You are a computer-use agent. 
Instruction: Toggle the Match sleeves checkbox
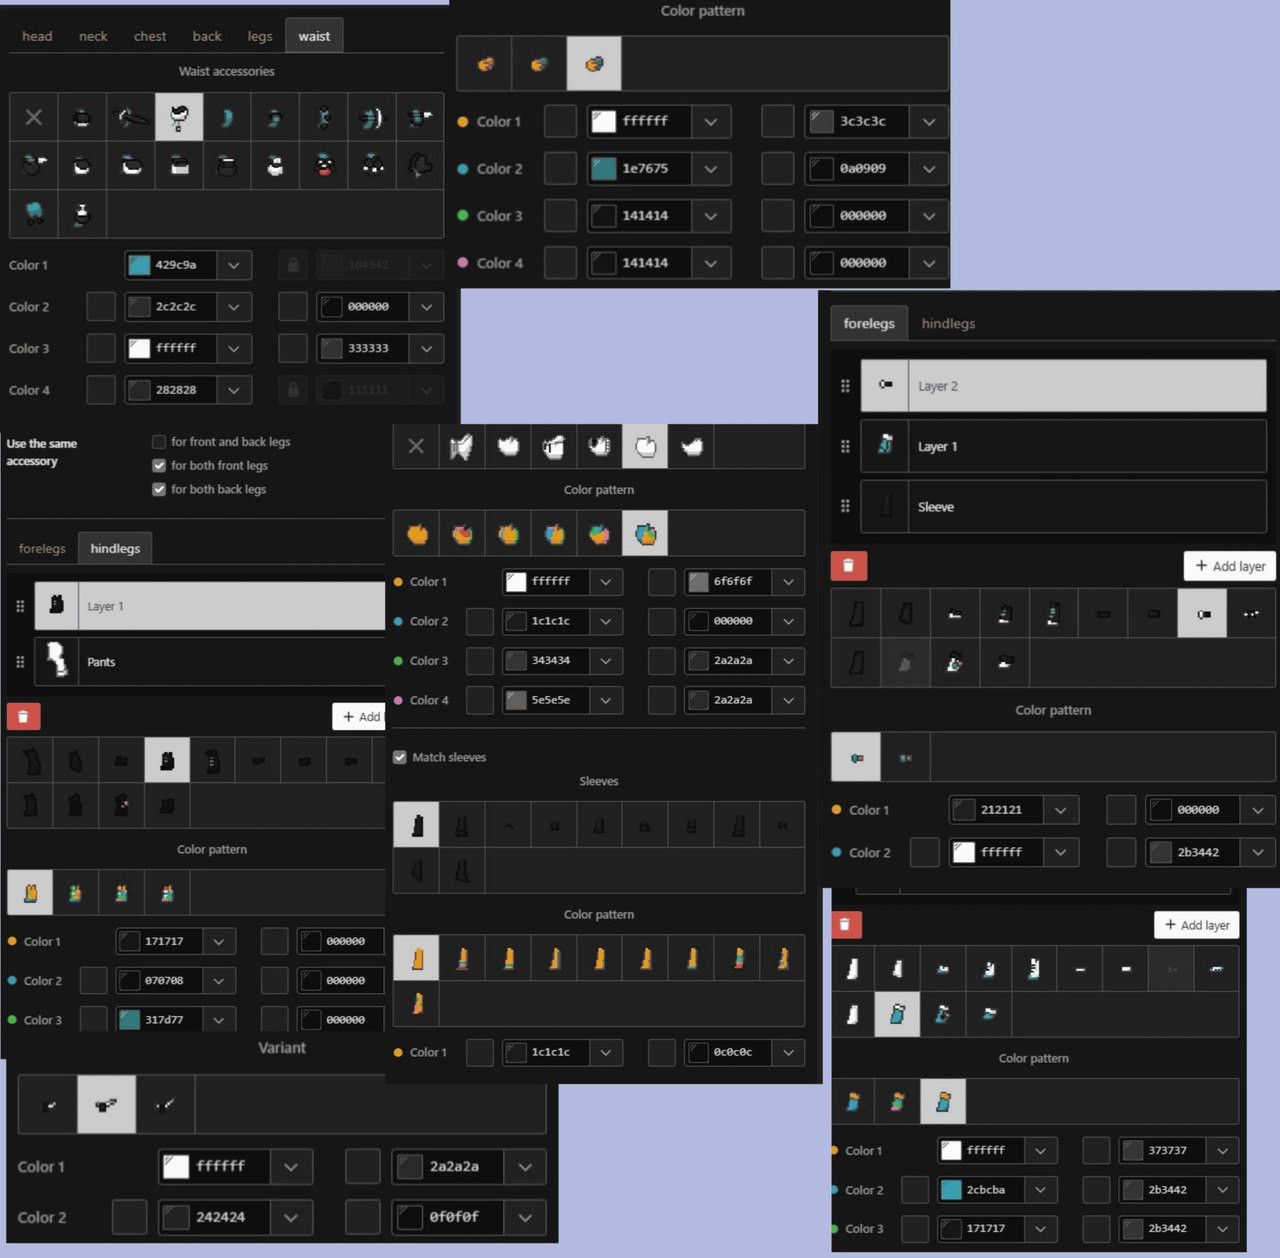[x=400, y=758]
